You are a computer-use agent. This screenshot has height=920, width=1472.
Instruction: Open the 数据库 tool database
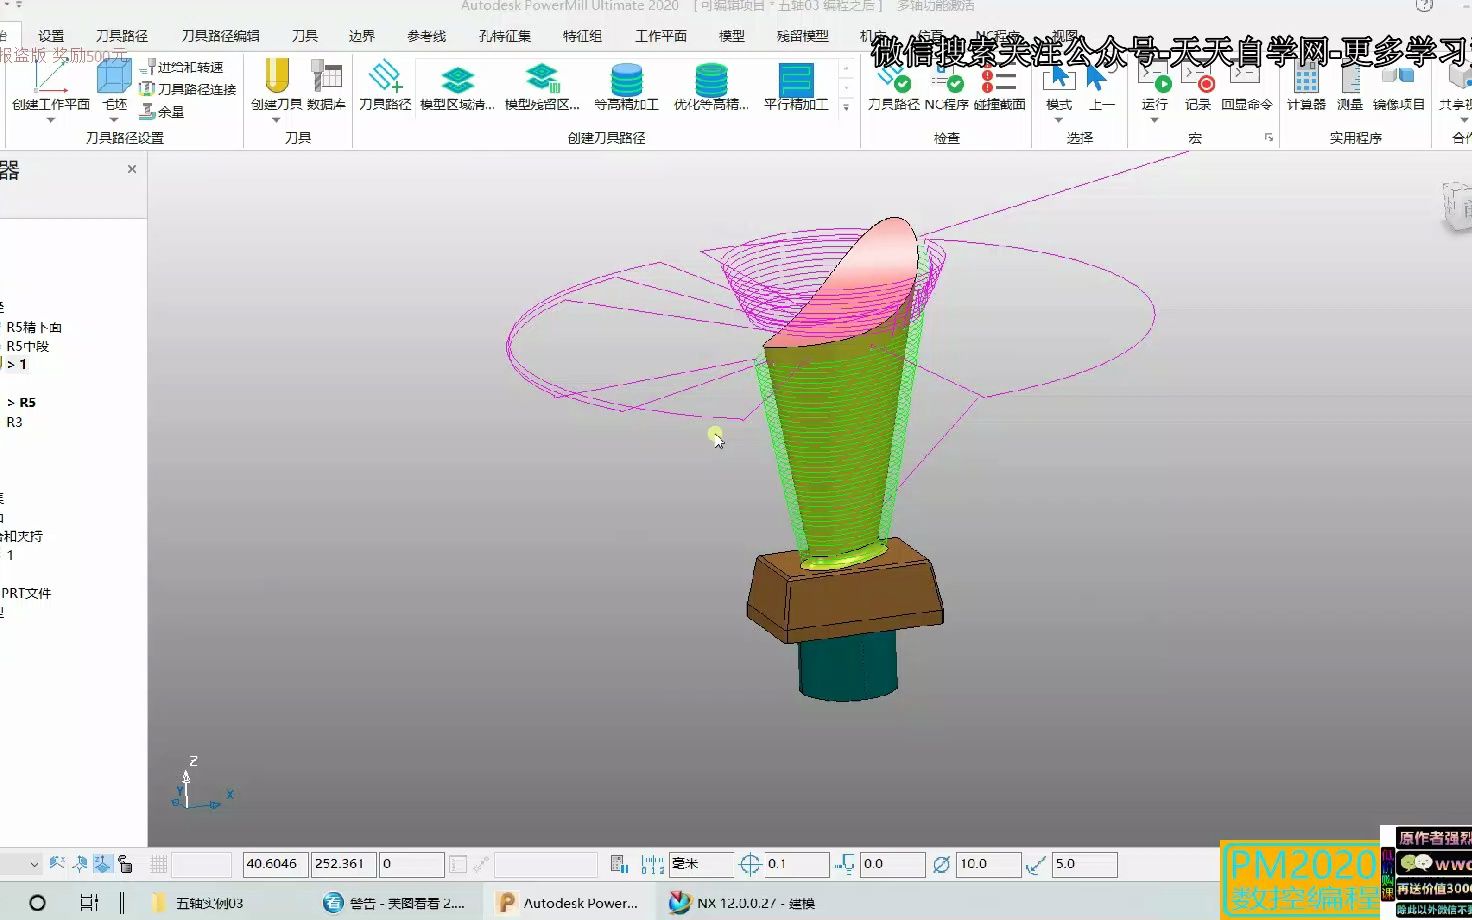point(326,85)
